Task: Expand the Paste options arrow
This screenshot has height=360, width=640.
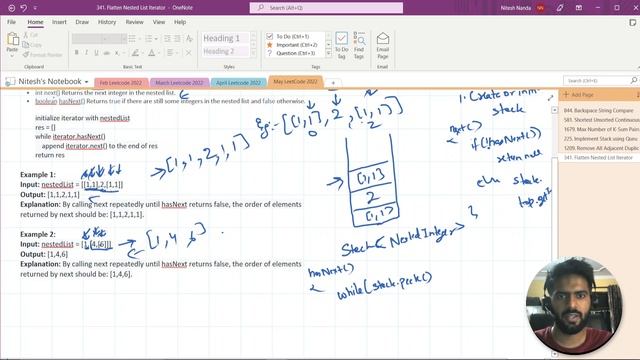Action: pos(12,56)
